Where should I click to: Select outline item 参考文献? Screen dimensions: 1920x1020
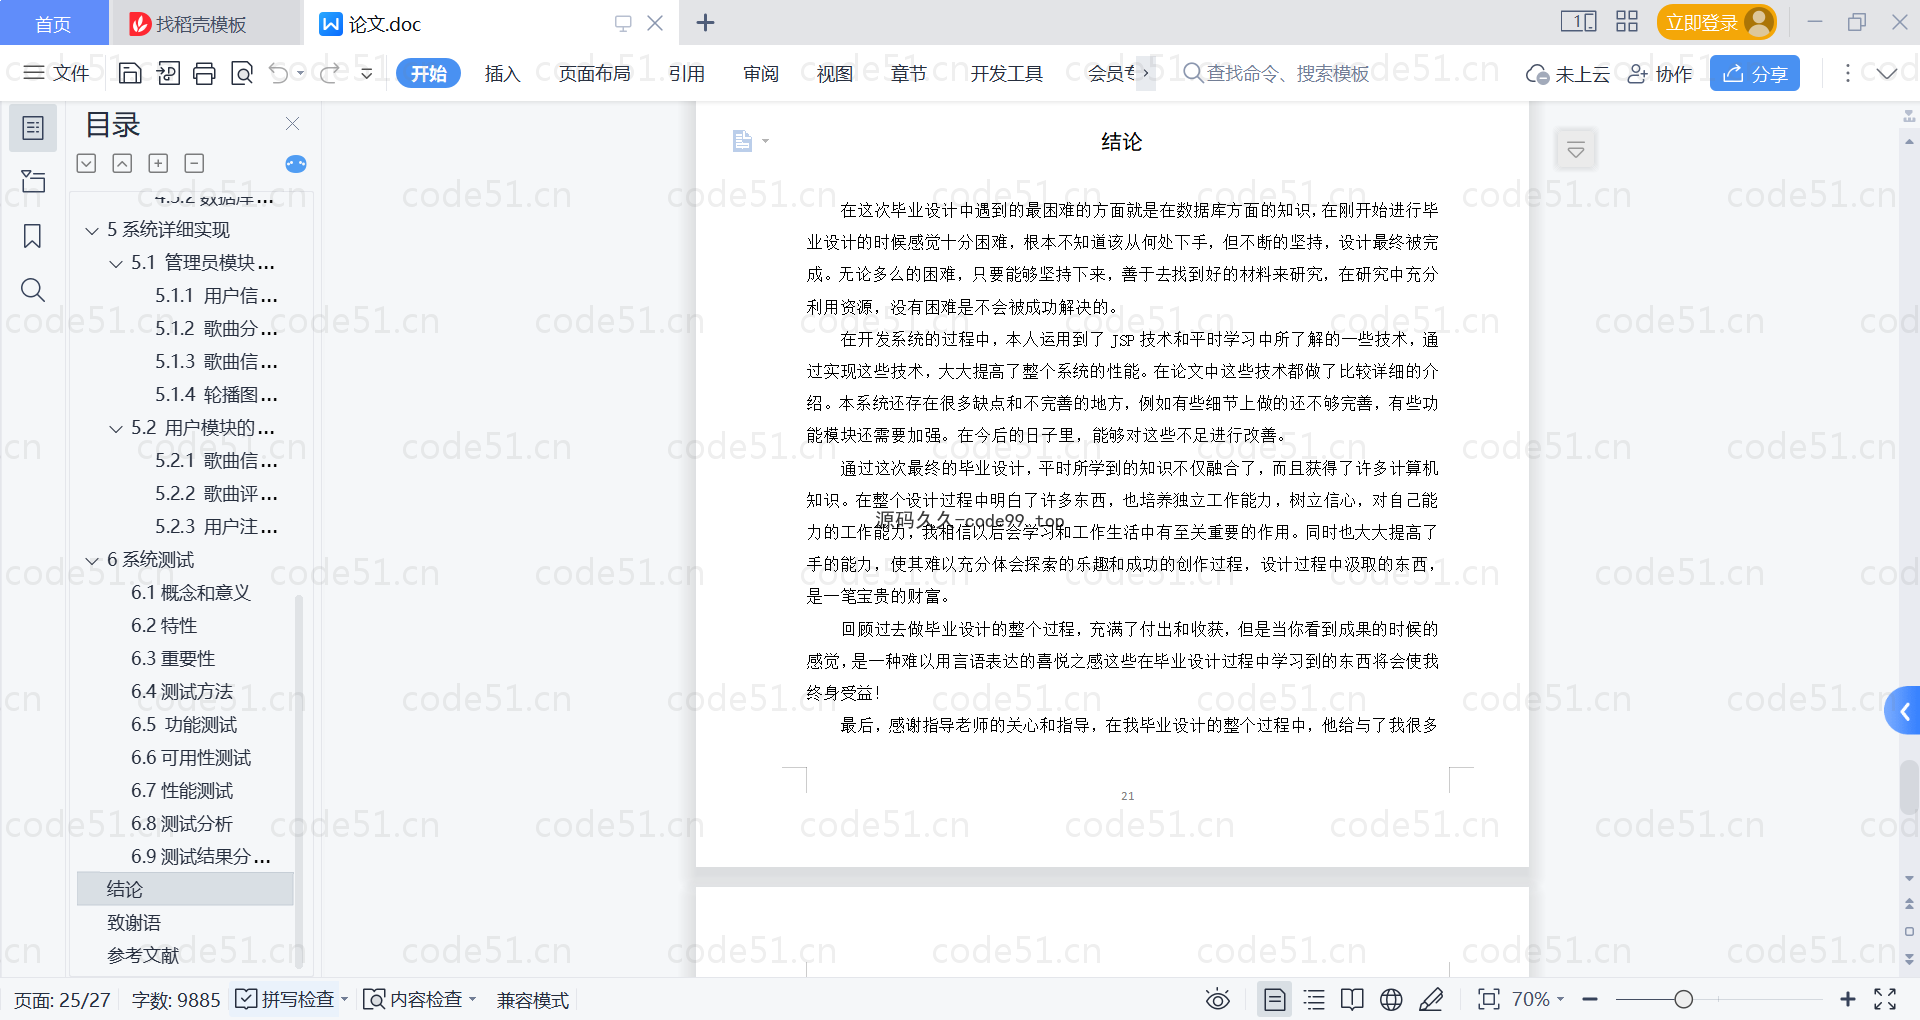(143, 956)
